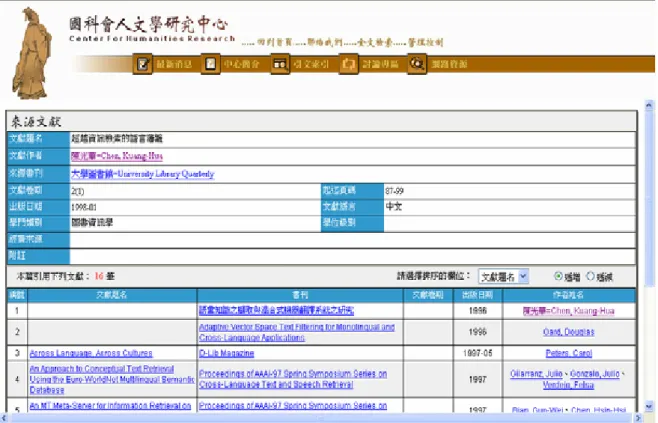Click the 最新消息 news icon

coord(143,64)
